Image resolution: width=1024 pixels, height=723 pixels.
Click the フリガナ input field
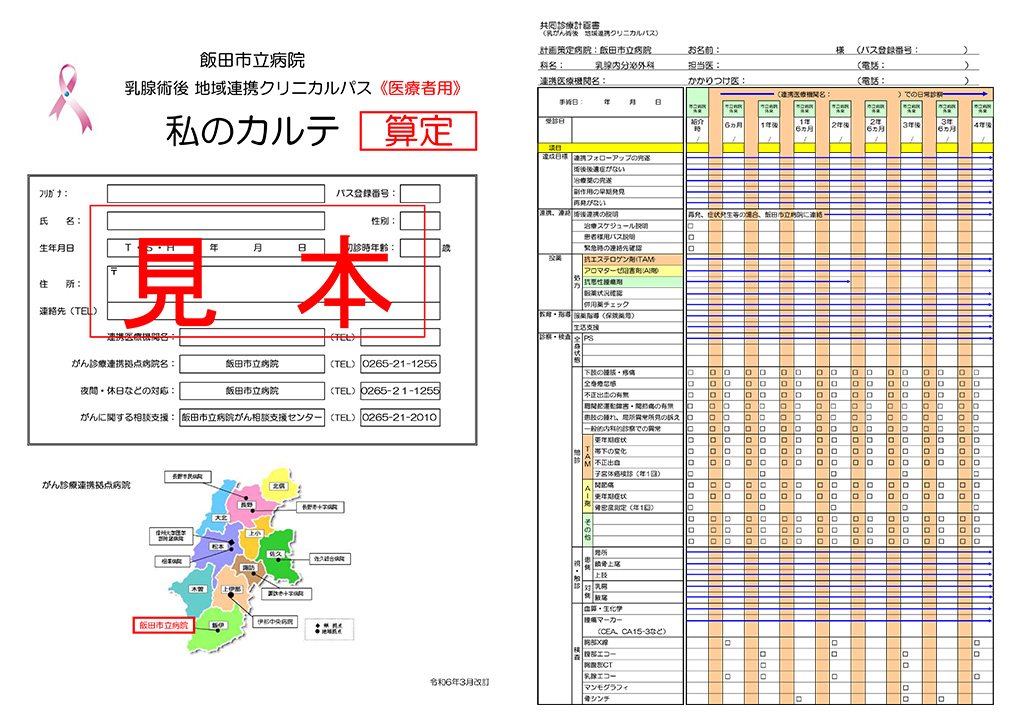tap(215, 194)
